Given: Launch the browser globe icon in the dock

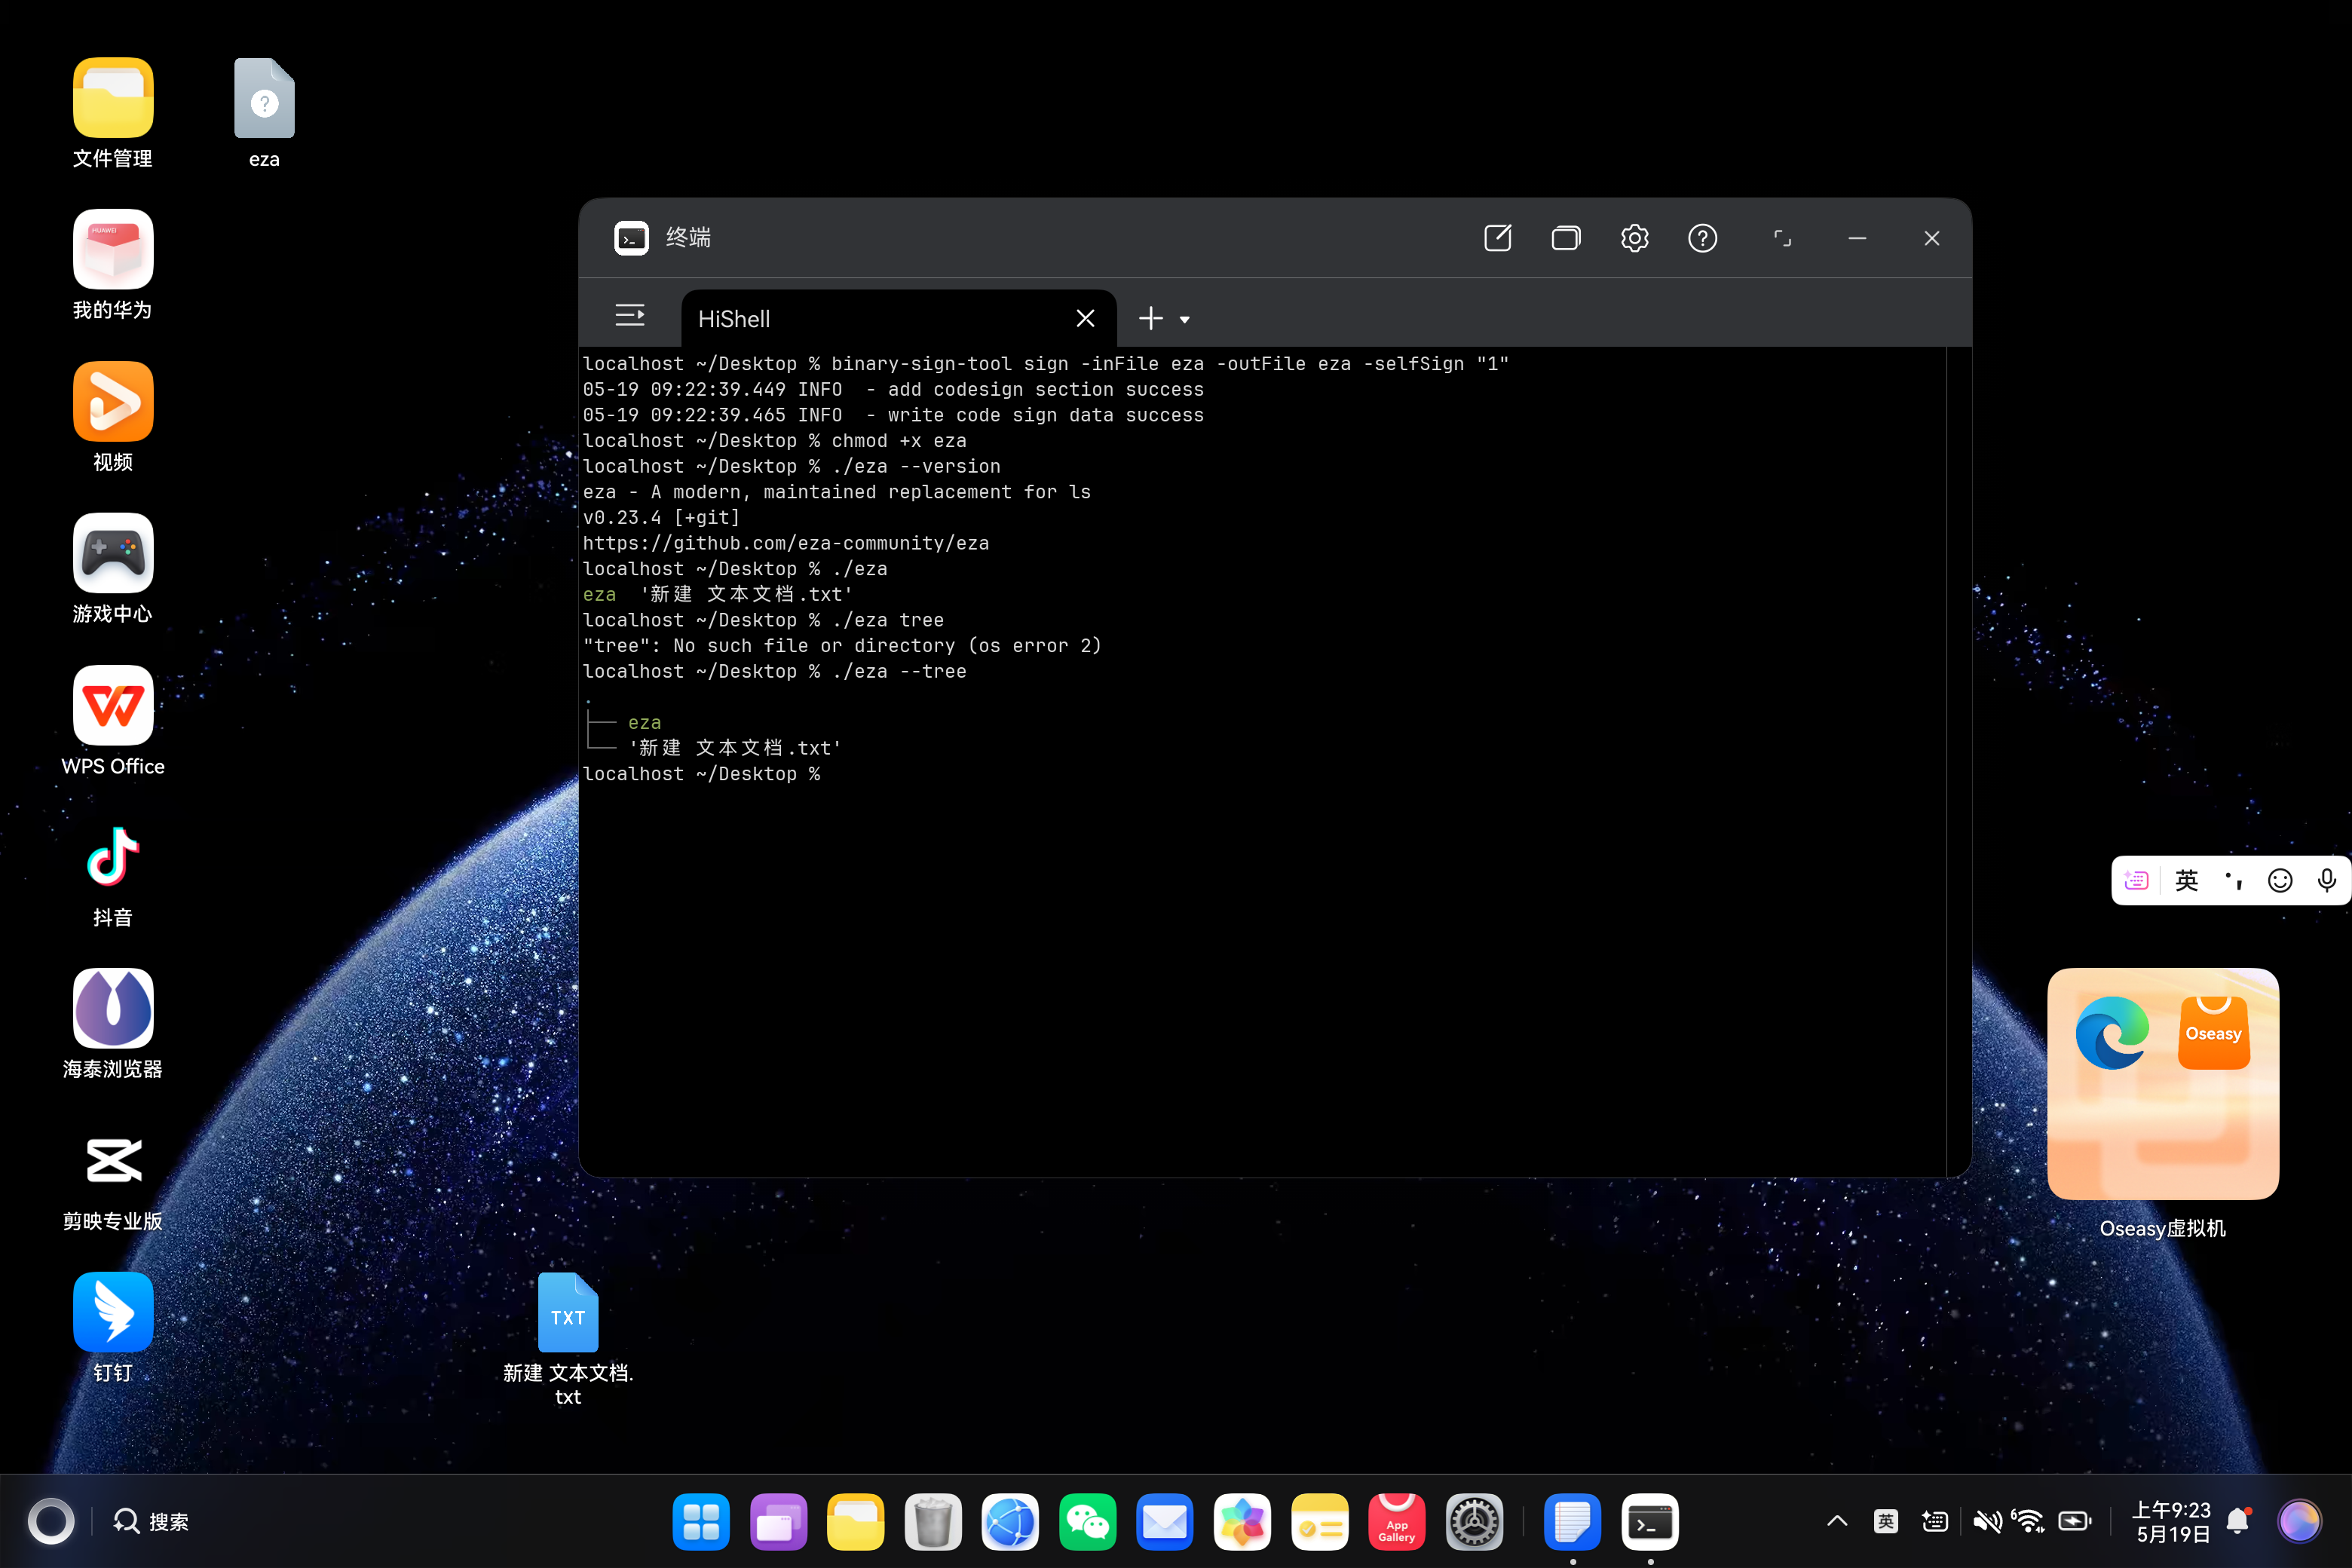Looking at the screenshot, I should 1010,1521.
